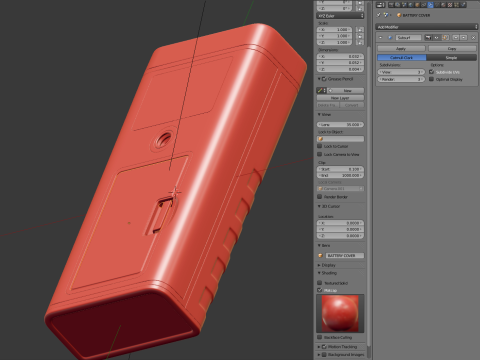This screenshot has height=360, width=480.
Task: Open the XYZ Euler rotation mode dropdown
Action: click(340, 16)
